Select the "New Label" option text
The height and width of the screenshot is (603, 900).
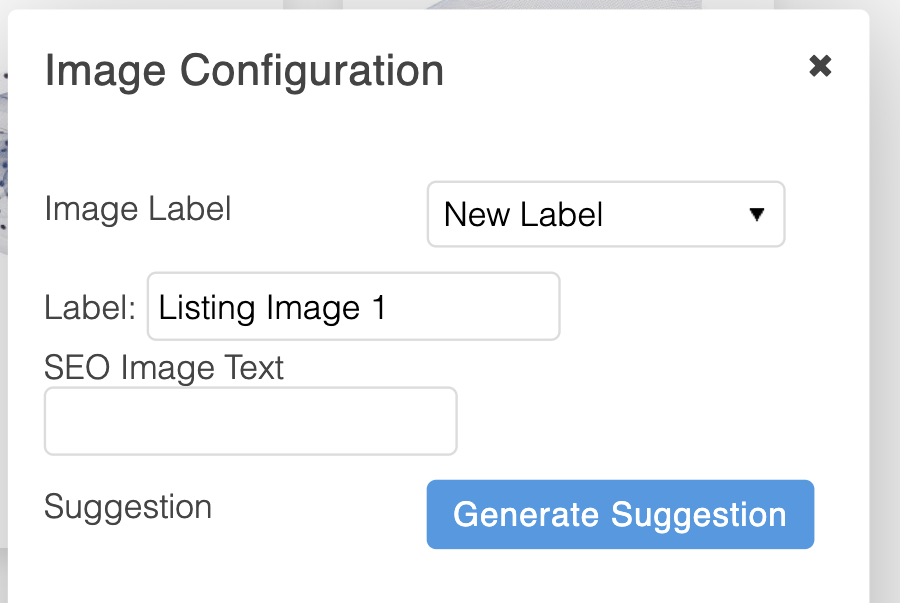click(x=523, y=214)
